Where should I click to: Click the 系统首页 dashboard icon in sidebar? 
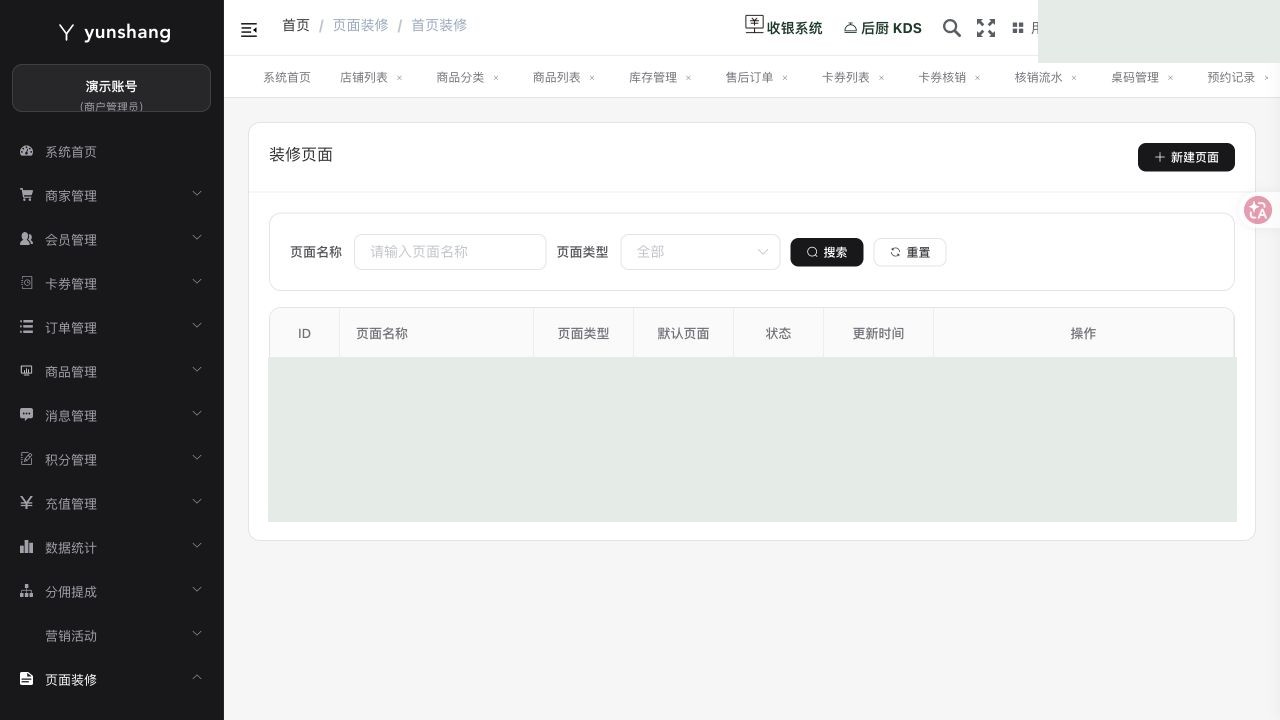[27, 151]
